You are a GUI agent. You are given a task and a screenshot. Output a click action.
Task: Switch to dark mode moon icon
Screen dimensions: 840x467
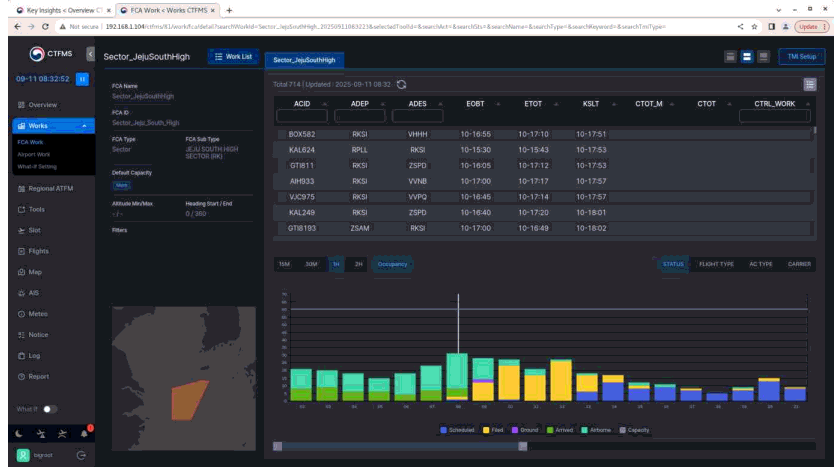19,434
